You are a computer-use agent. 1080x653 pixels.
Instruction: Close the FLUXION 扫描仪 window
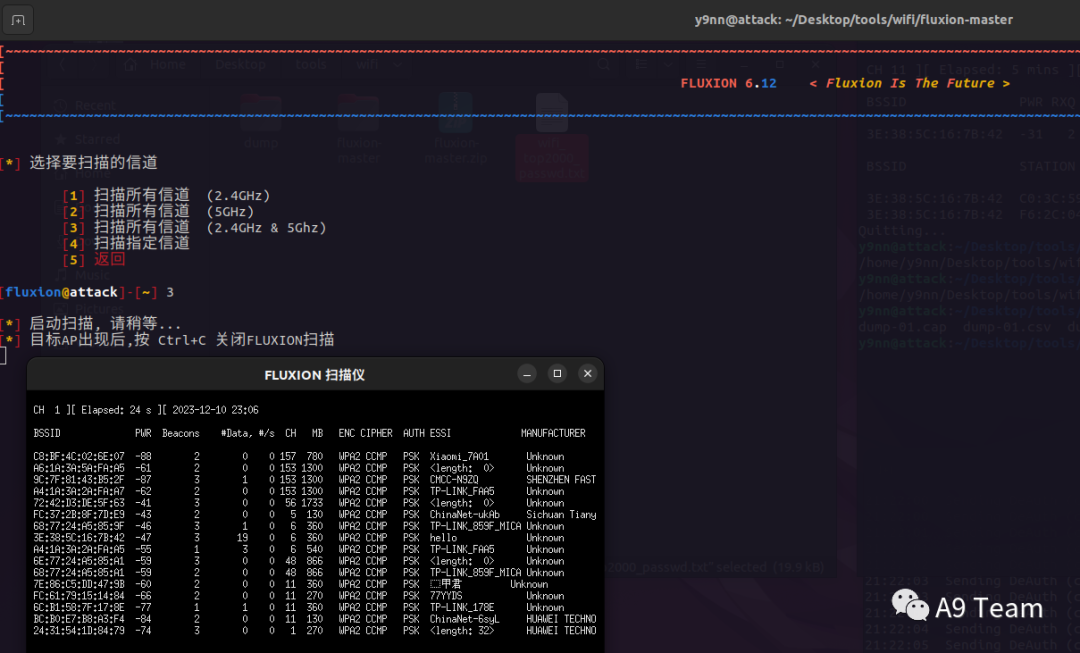click(x=588, y=373)
